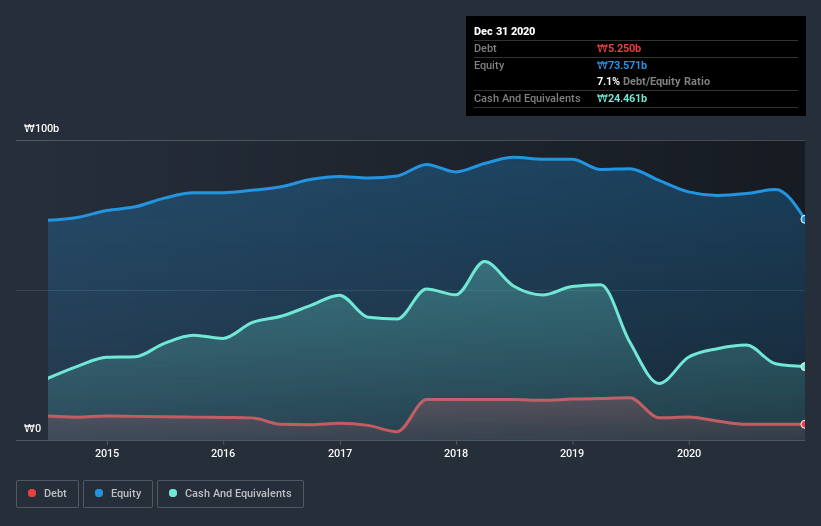821x526 pixels.
Task: Click the 2019 x-axis label
Action: [572, 453]
